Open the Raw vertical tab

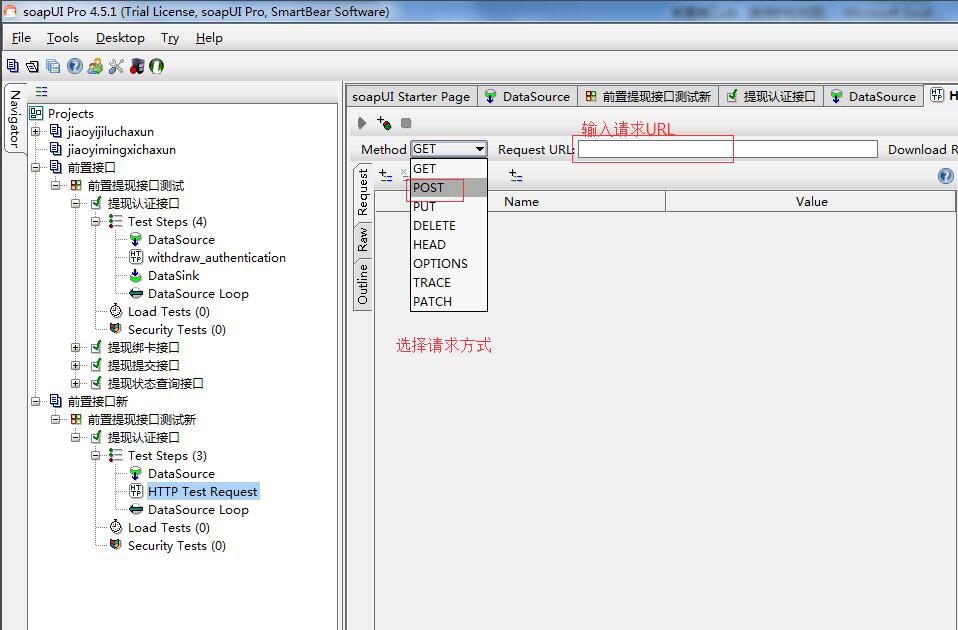coord(363,238)
